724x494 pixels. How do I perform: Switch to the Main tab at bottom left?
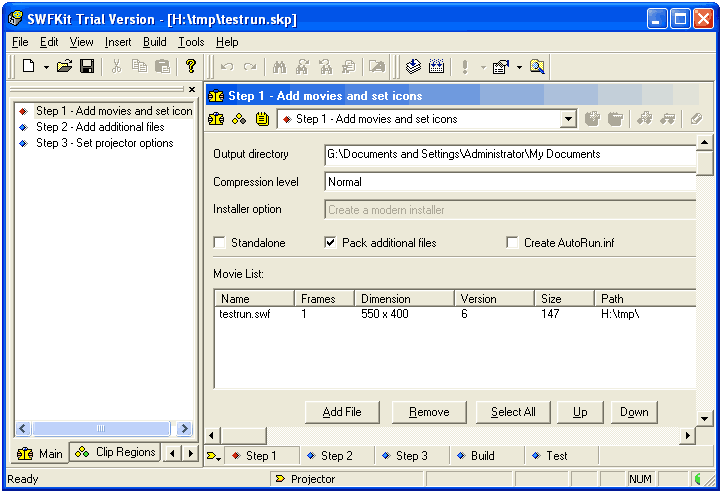[x=41, y=454]
